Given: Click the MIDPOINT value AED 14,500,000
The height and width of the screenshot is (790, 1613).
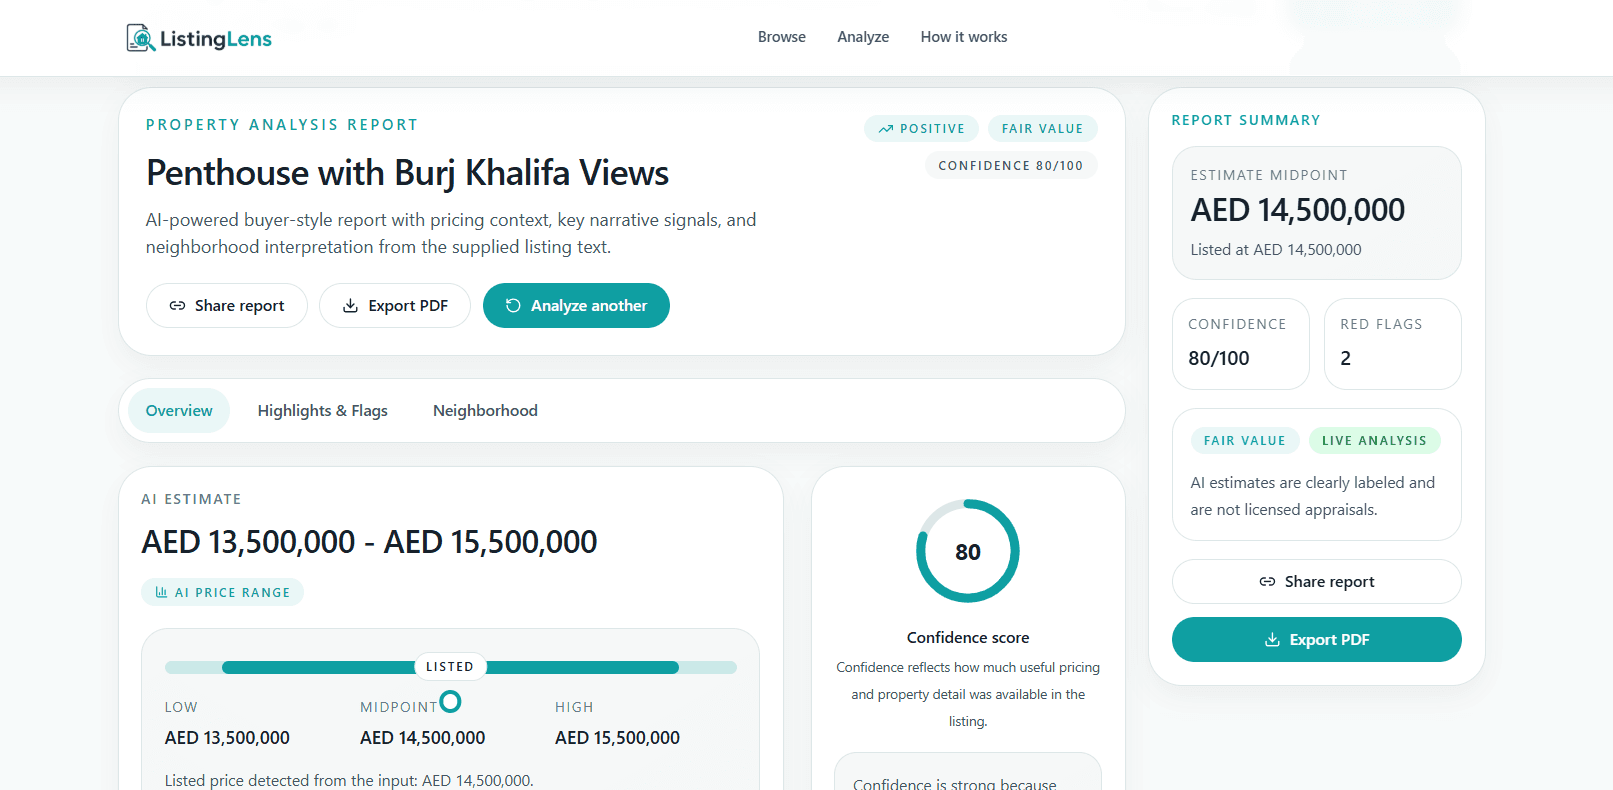Looking at the screenshot, I should 422,738.
